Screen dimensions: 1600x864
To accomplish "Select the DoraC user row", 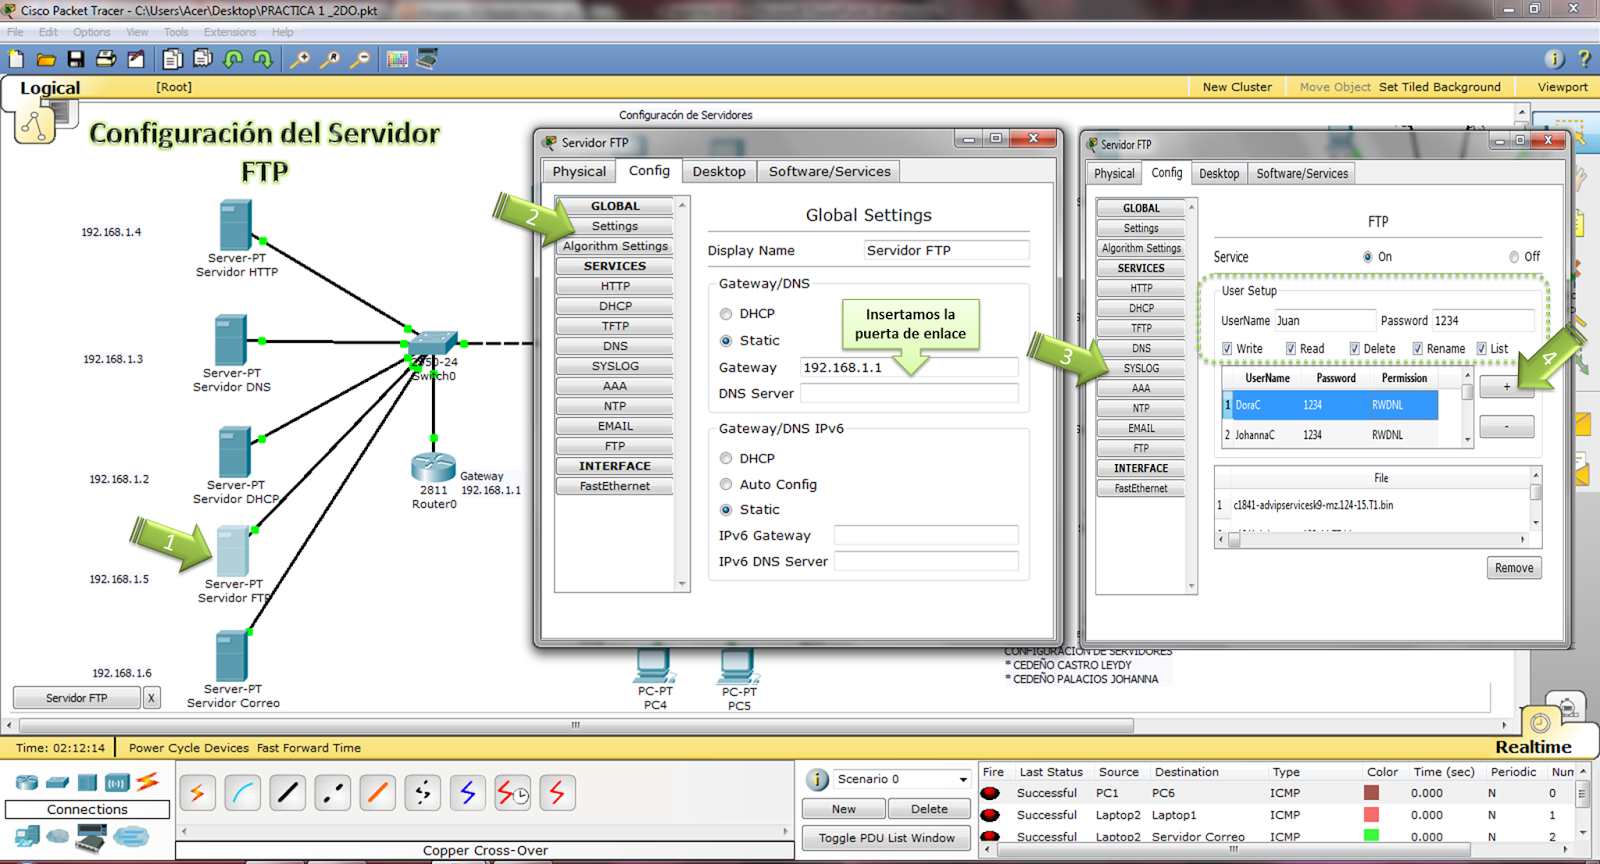I will [1330, 405].
